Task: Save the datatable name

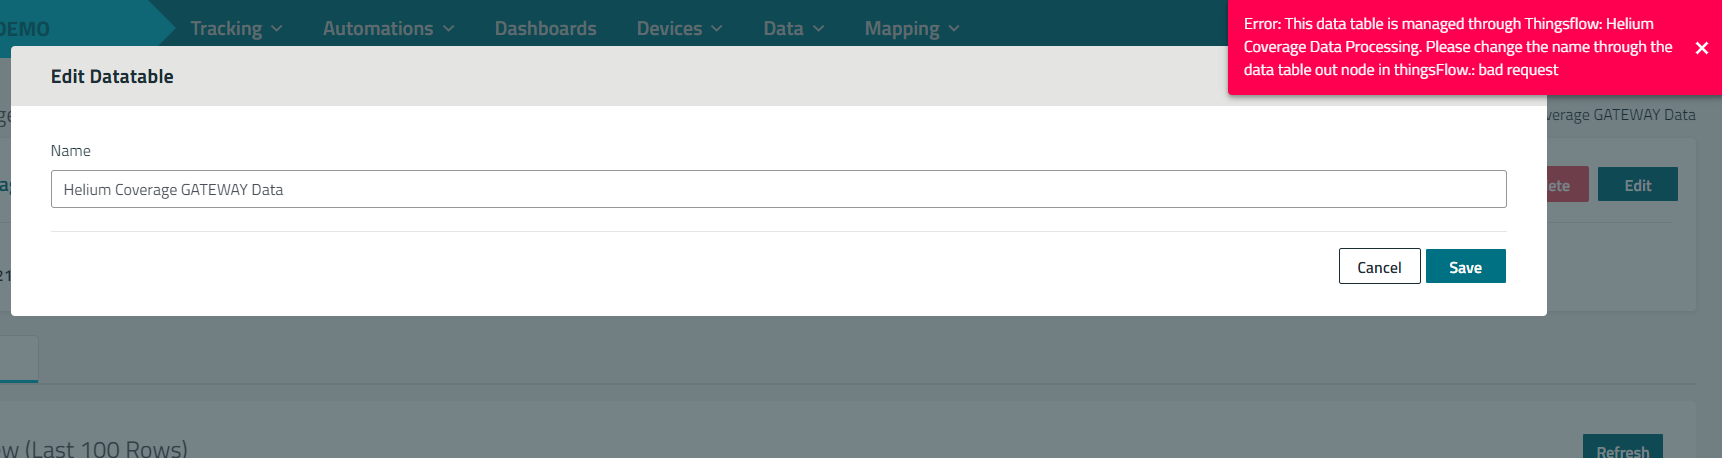Action: coord(1465,267)
